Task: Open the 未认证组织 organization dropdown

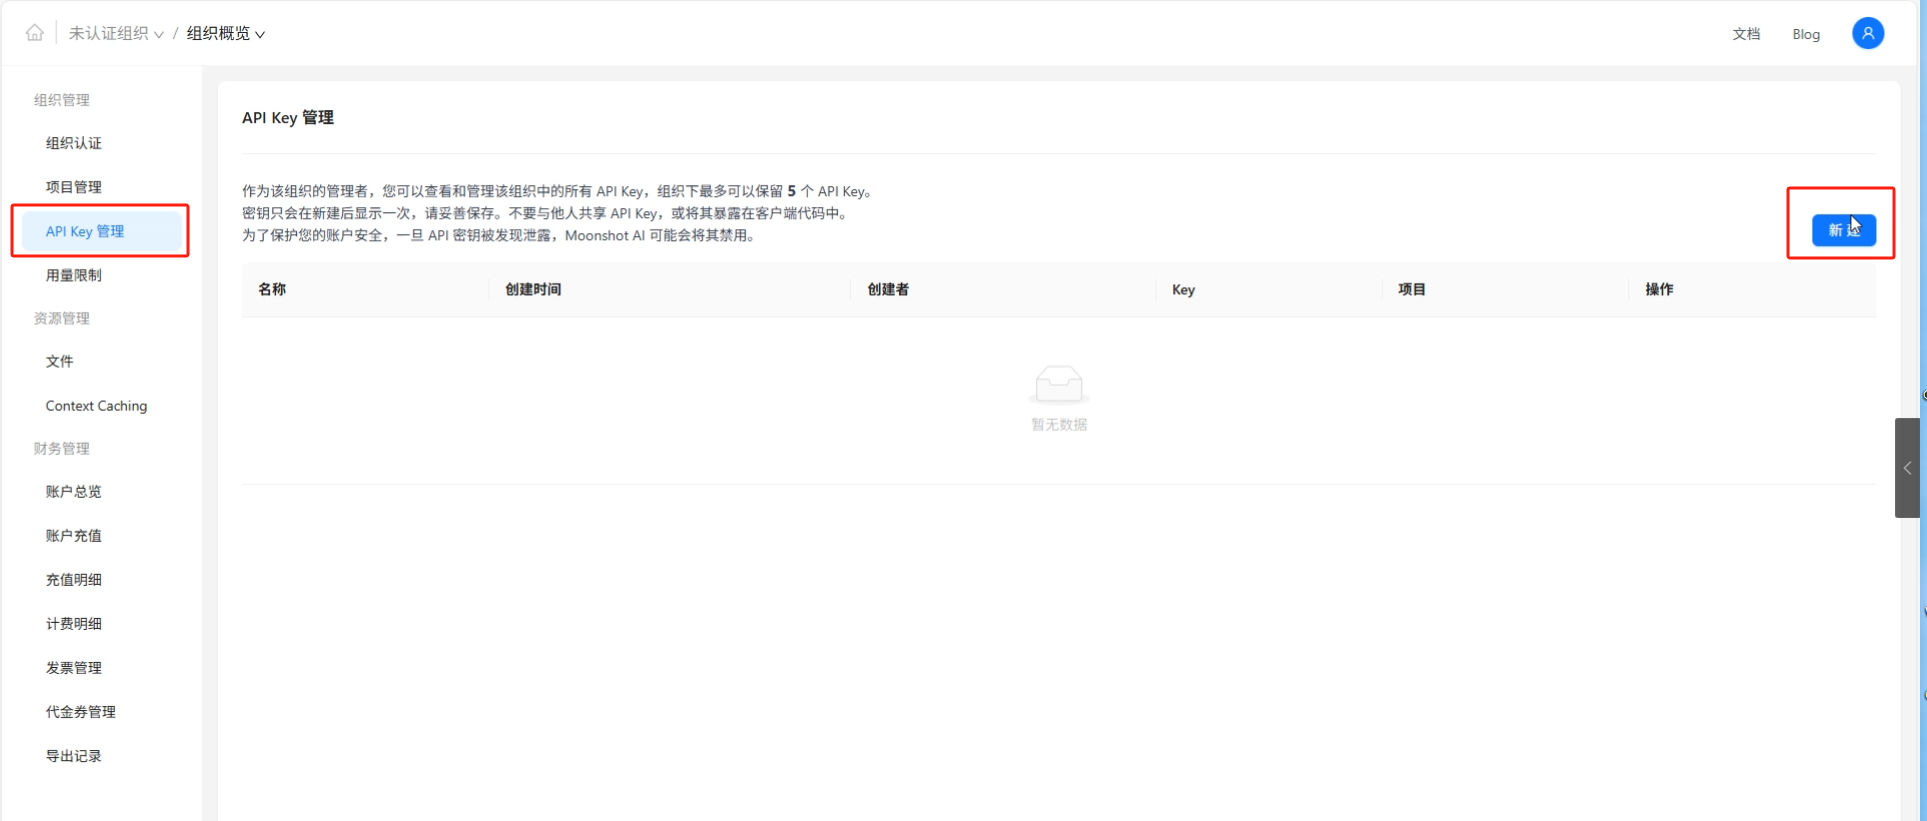Action: click(116, 33)
